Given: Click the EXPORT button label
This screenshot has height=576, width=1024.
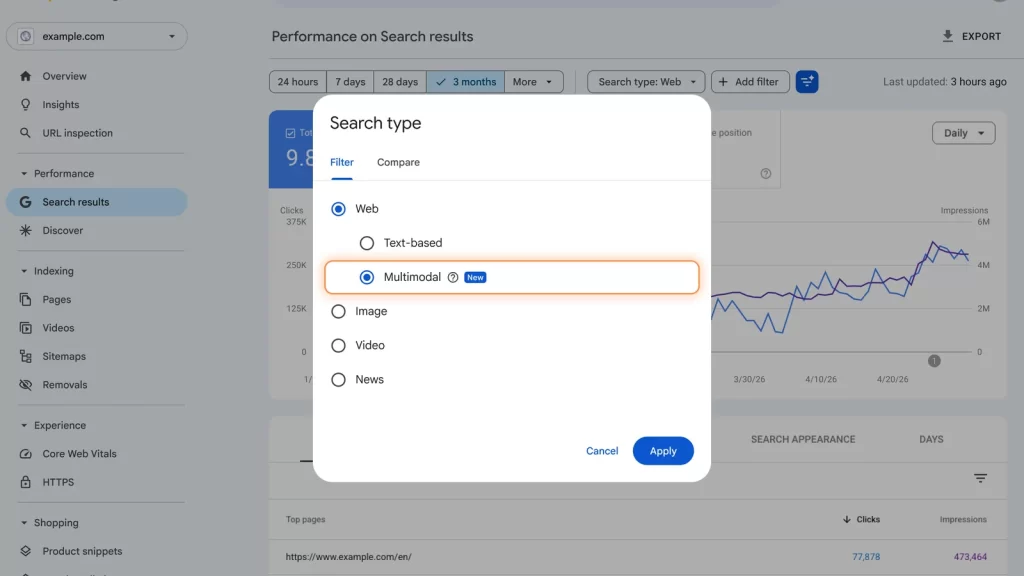Looking at the screenshot, I should pos(981,37).
